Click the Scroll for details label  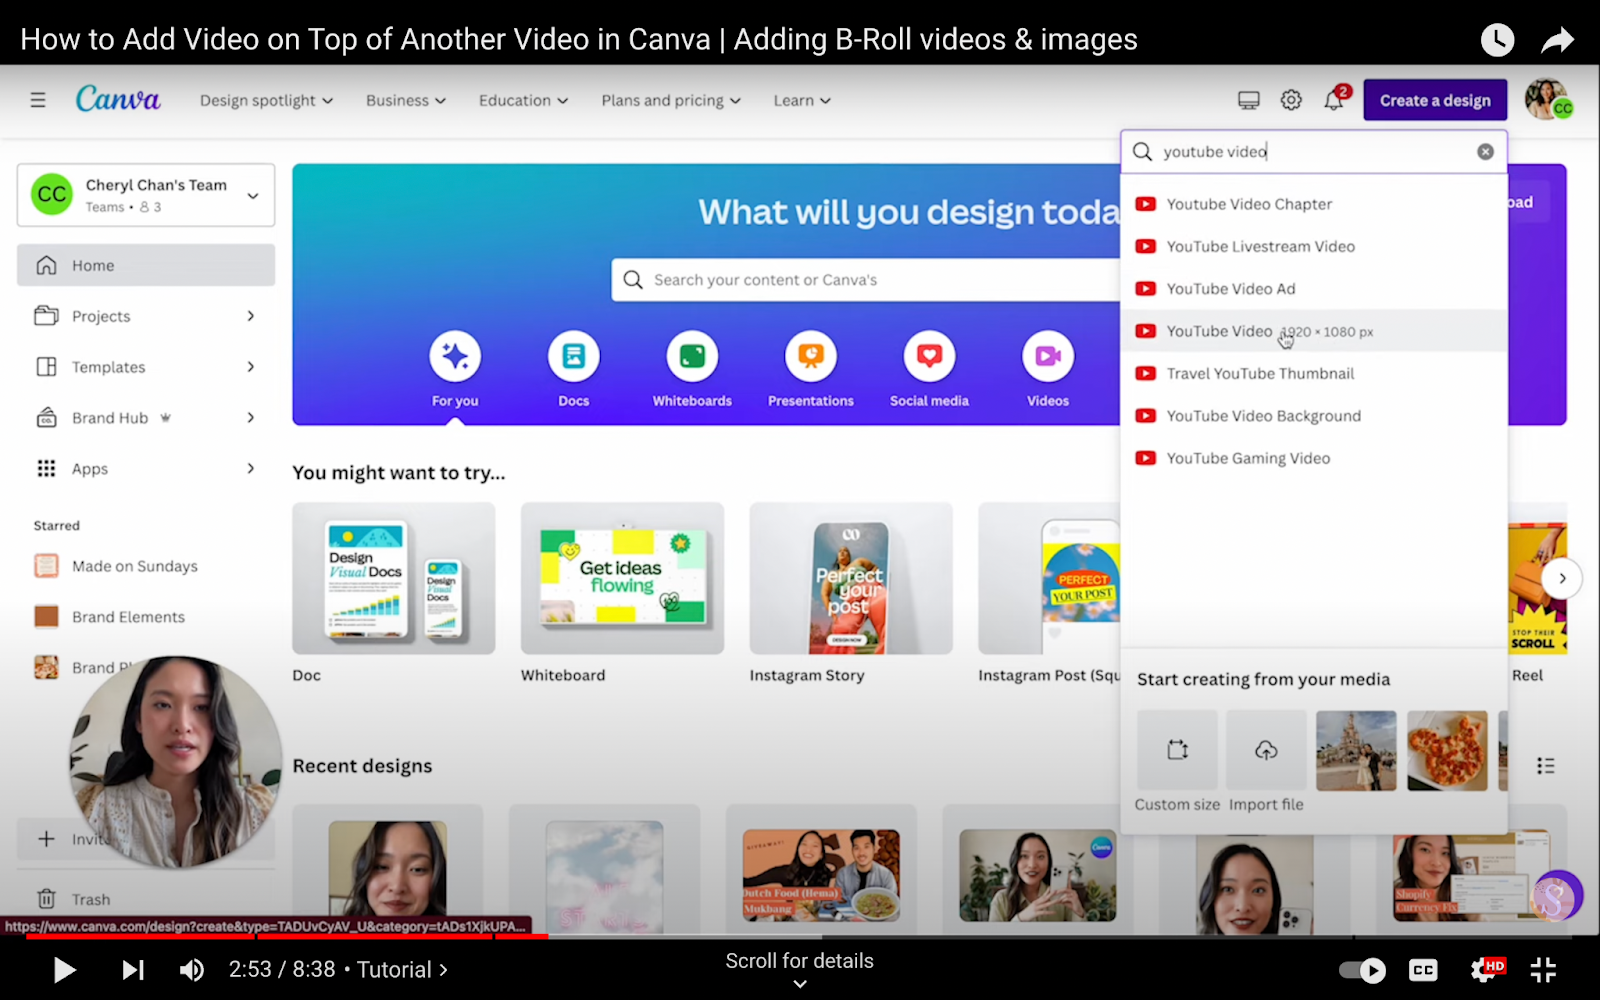pyautogui.click(x=800, y=961)
